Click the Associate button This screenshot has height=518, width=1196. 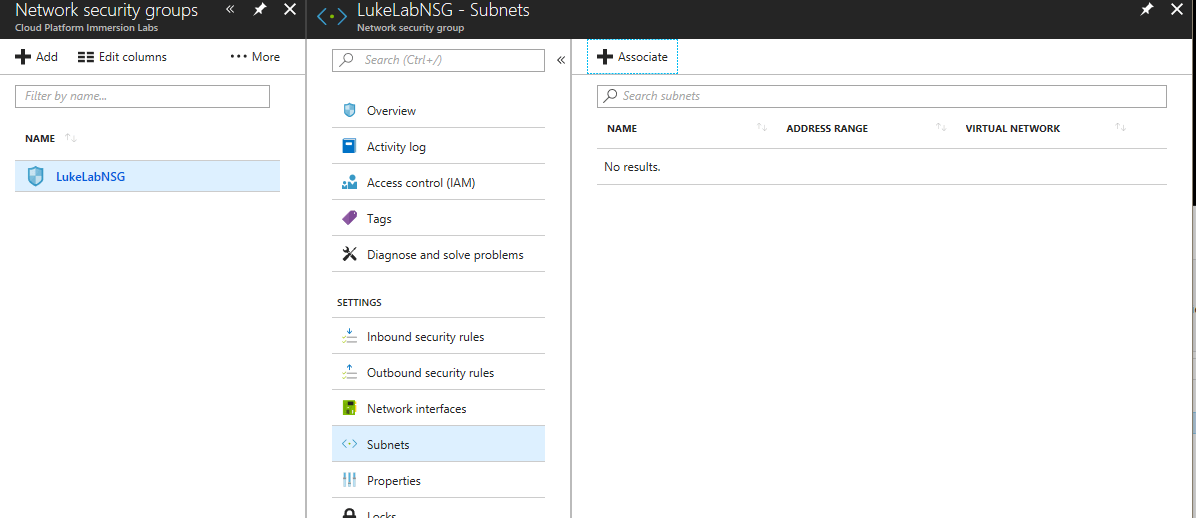[x=632, y=57]
